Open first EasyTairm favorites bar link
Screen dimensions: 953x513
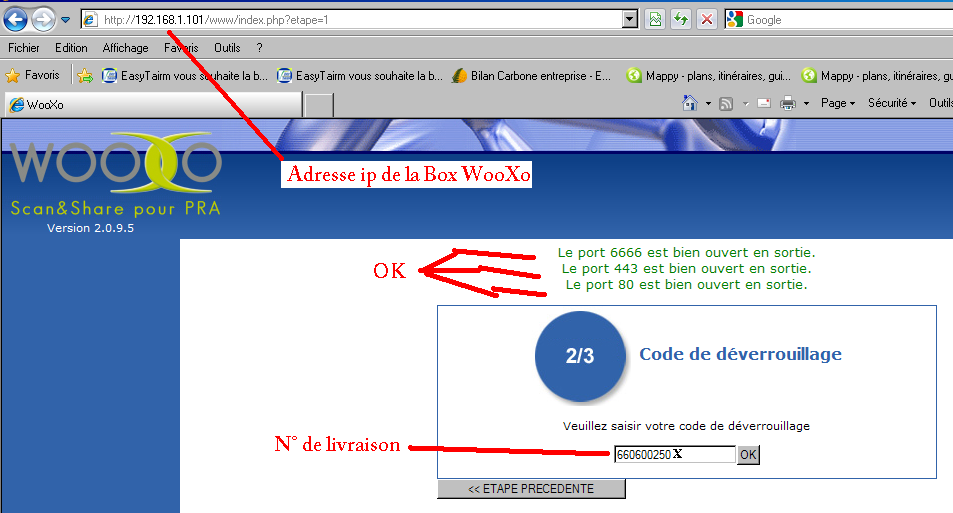click(185, 75)
